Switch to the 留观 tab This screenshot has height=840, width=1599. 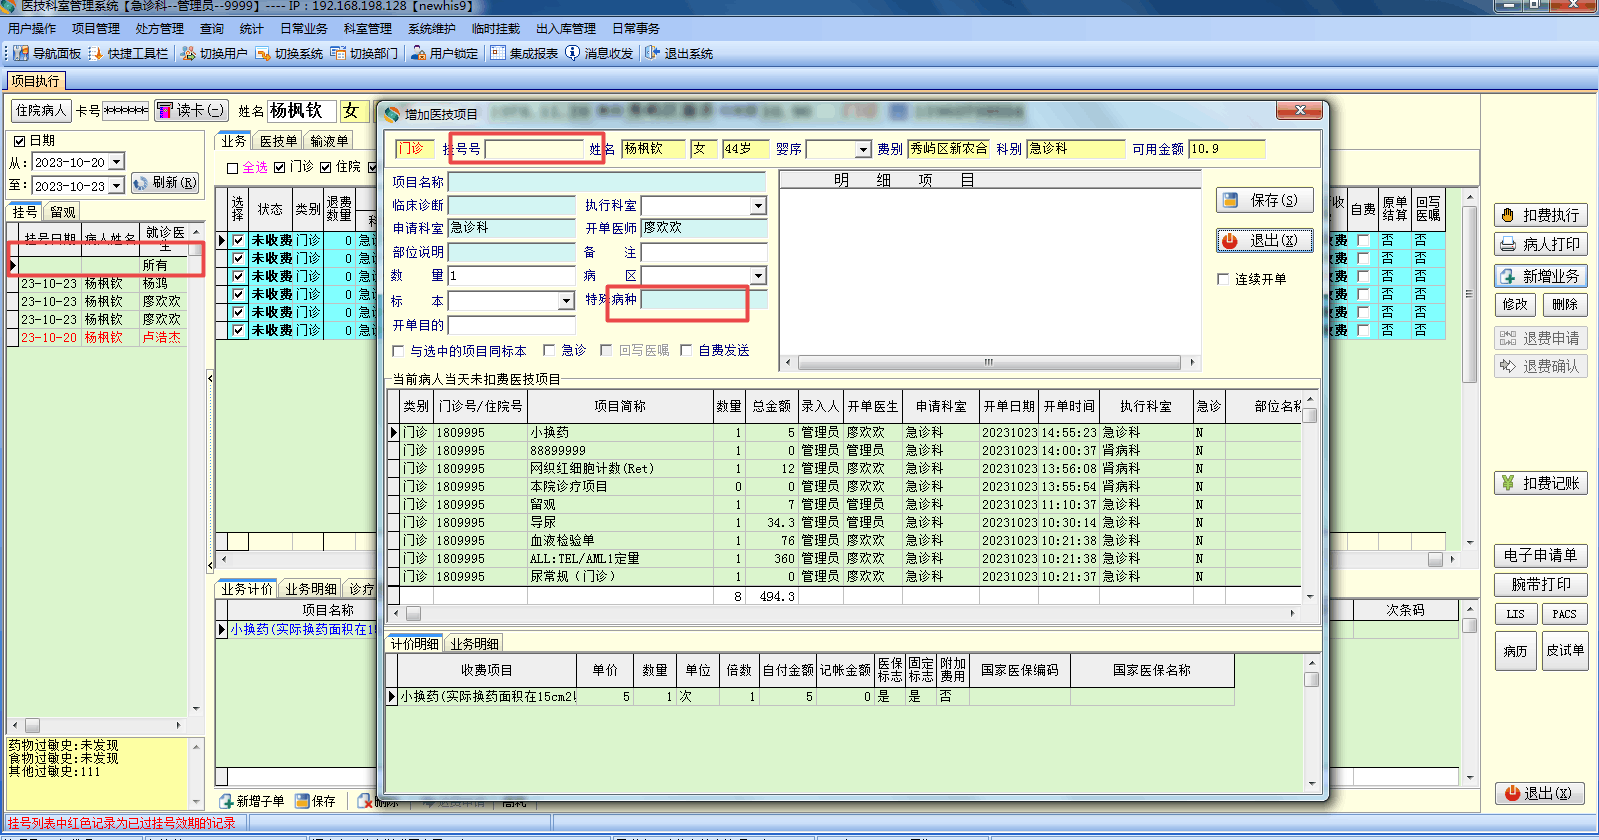click(x=63, y=212)
